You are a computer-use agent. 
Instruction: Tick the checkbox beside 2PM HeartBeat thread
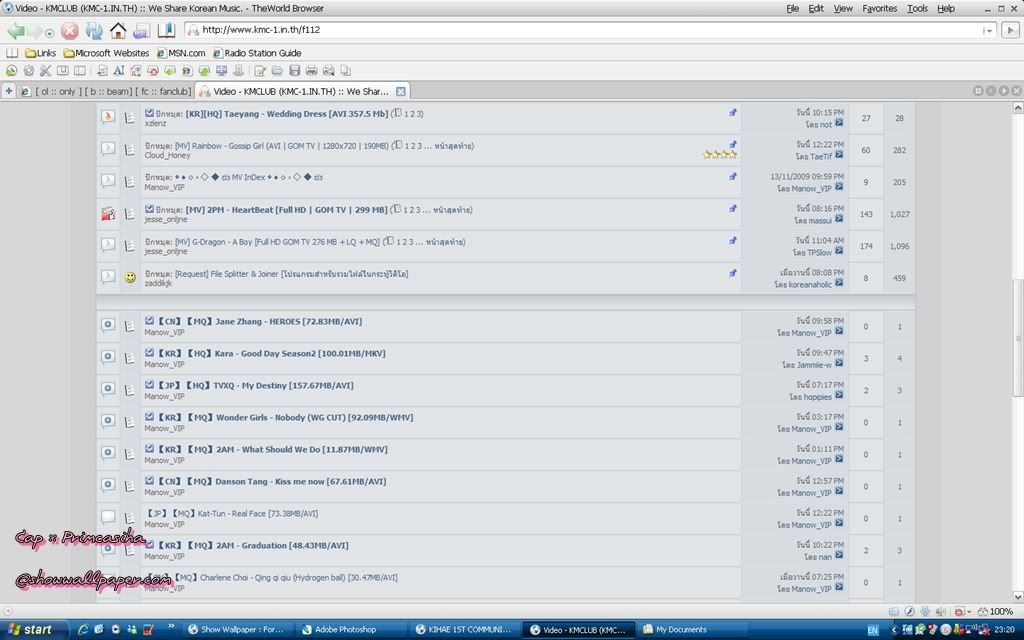tap(150, 209)
